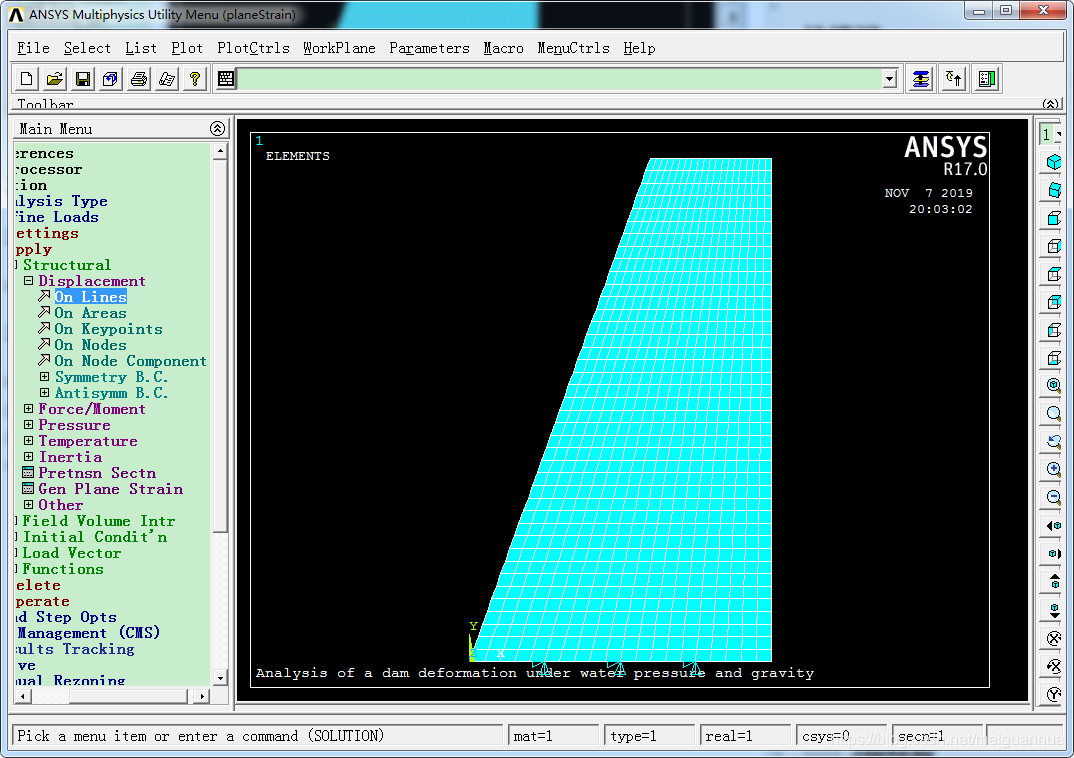The width and height of the screenshot is (1074, 758).
Task: Open a database file with the folder icon
Action: click(x=55, y=79)
